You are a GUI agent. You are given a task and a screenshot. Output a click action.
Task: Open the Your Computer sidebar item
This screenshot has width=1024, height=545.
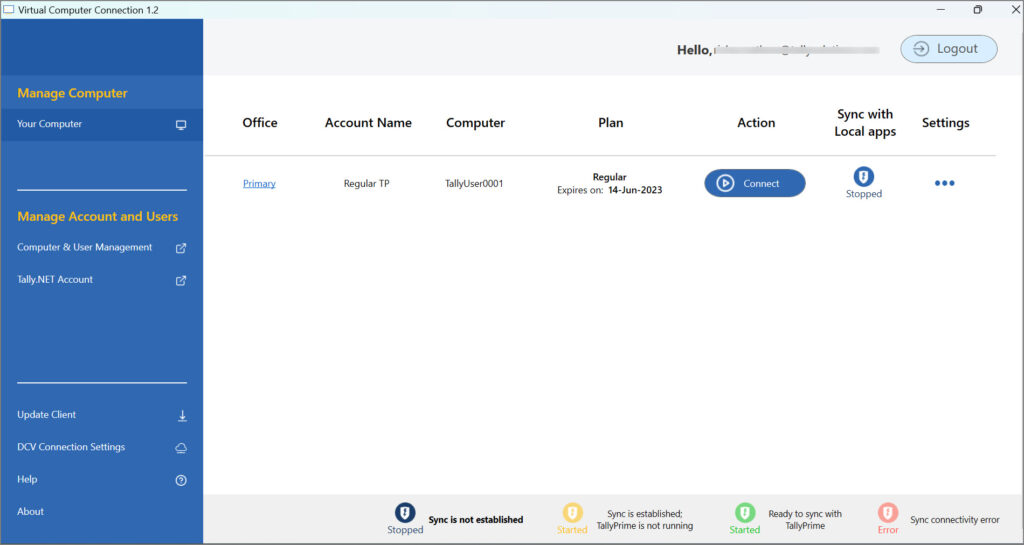[102, 124]
